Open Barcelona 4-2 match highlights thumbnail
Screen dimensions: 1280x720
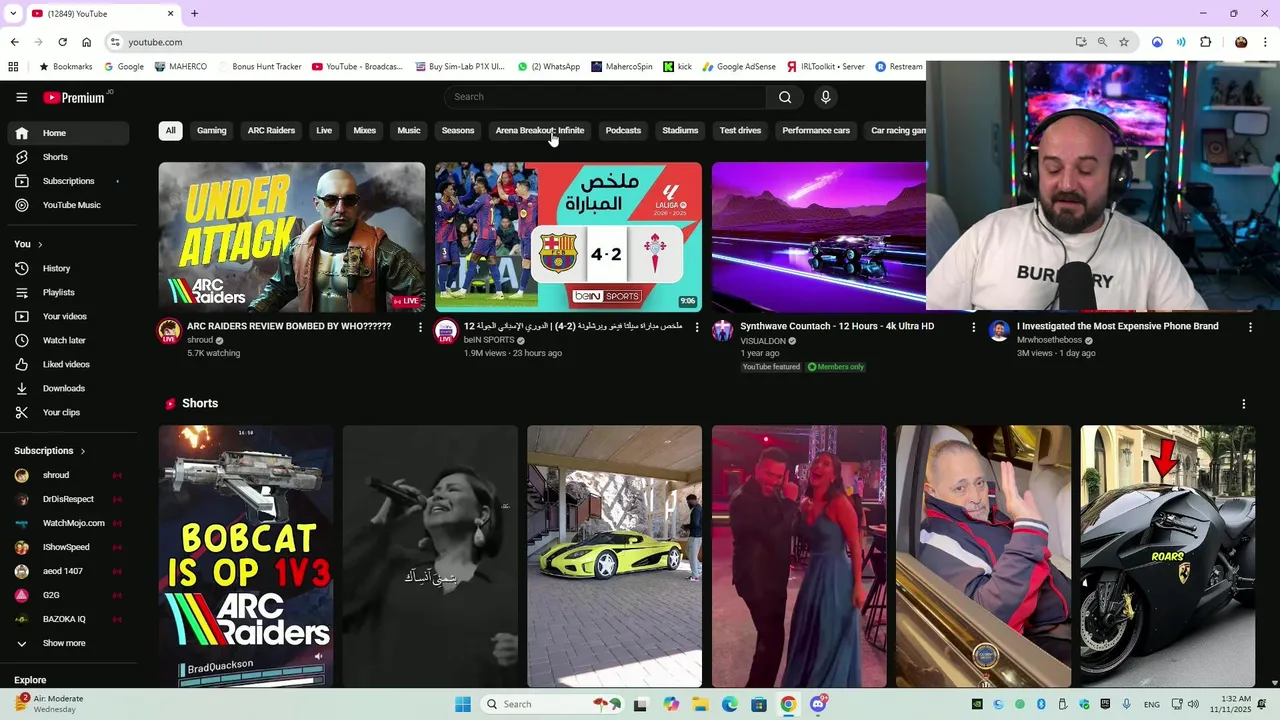pos(568,237)
